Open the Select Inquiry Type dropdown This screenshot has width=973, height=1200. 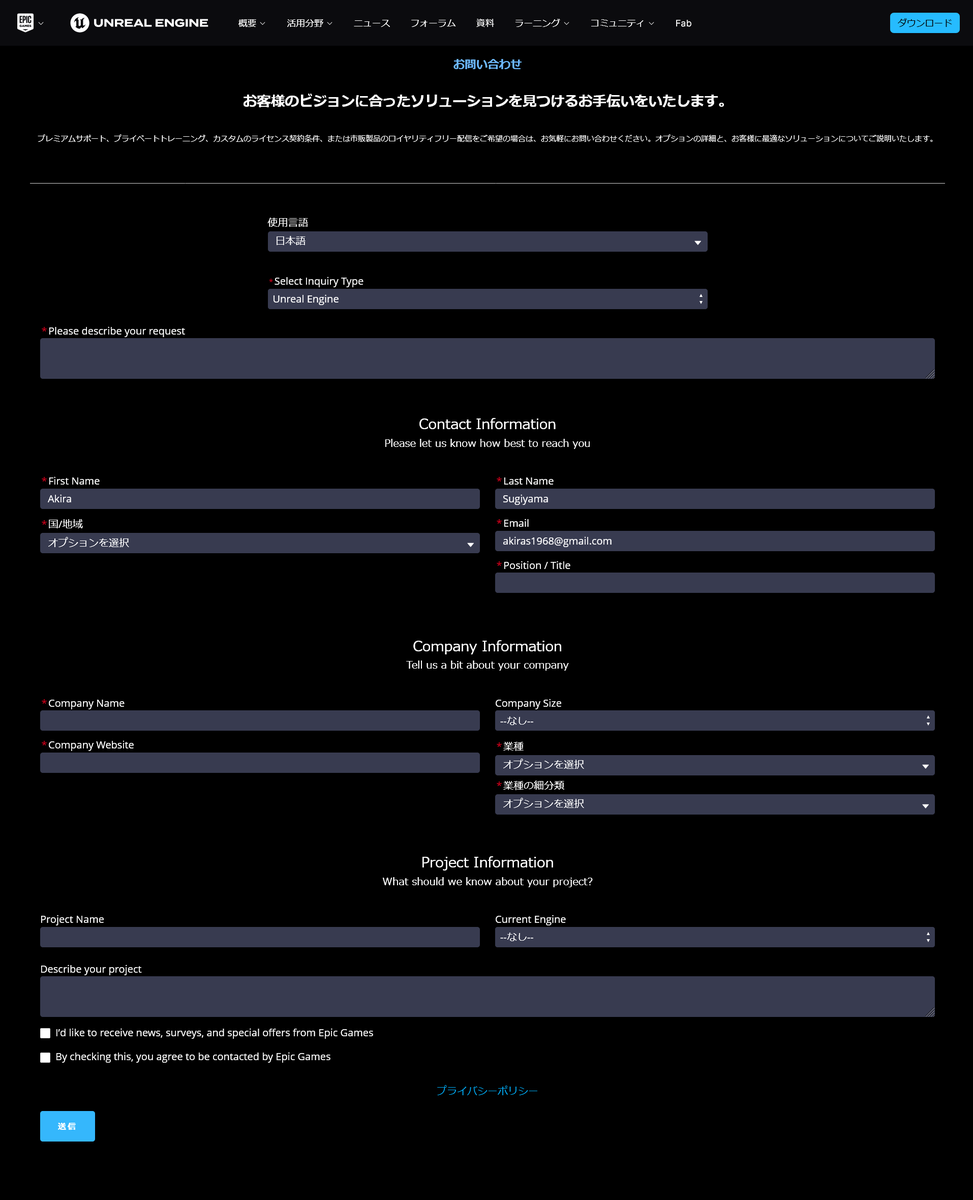487,299
